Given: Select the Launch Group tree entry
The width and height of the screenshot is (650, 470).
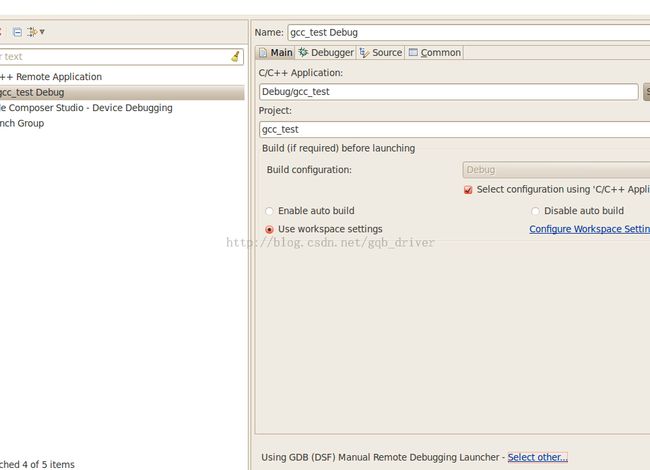Looking at the screenshot, I should 22,124.
